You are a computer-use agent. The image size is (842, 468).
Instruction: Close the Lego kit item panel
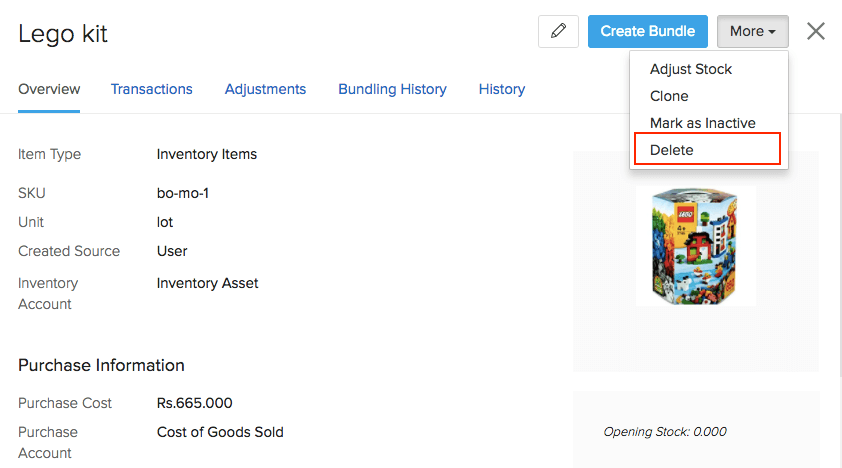816,31
